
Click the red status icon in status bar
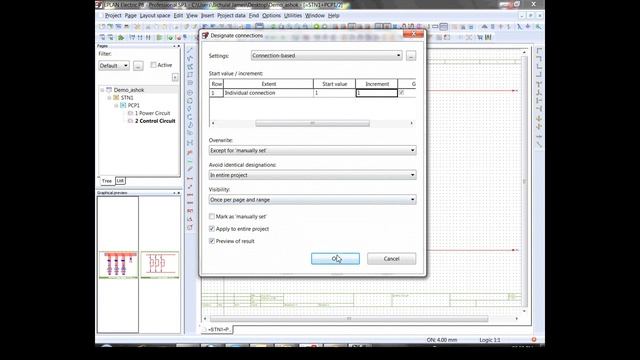pyautogui.click(x=534, y=340)
